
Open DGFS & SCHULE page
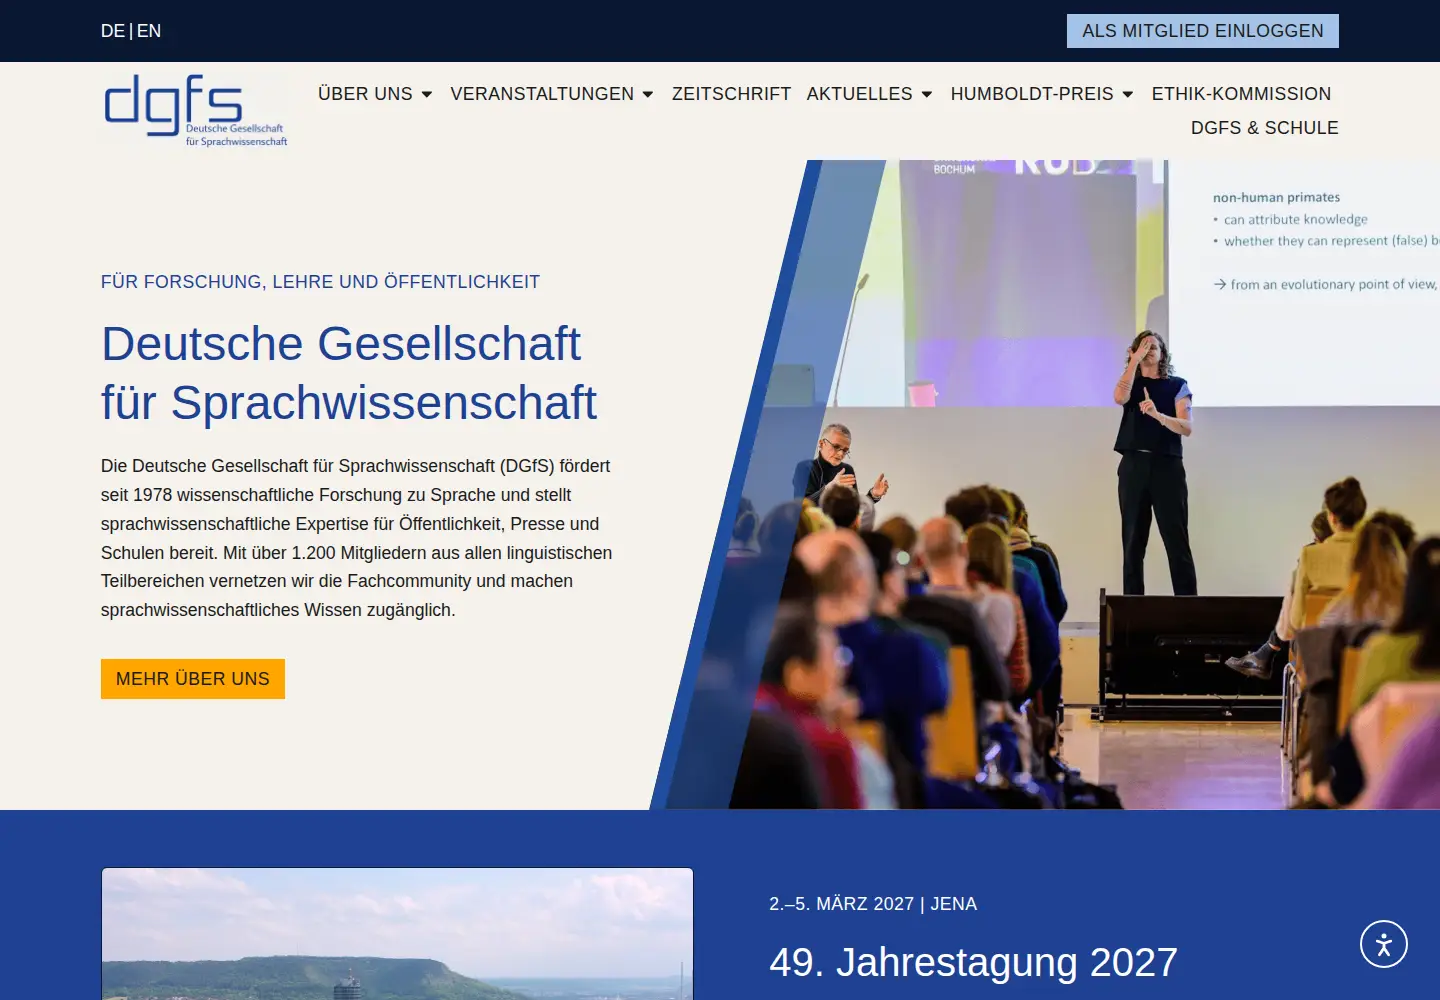click(x=1264, y=128)
